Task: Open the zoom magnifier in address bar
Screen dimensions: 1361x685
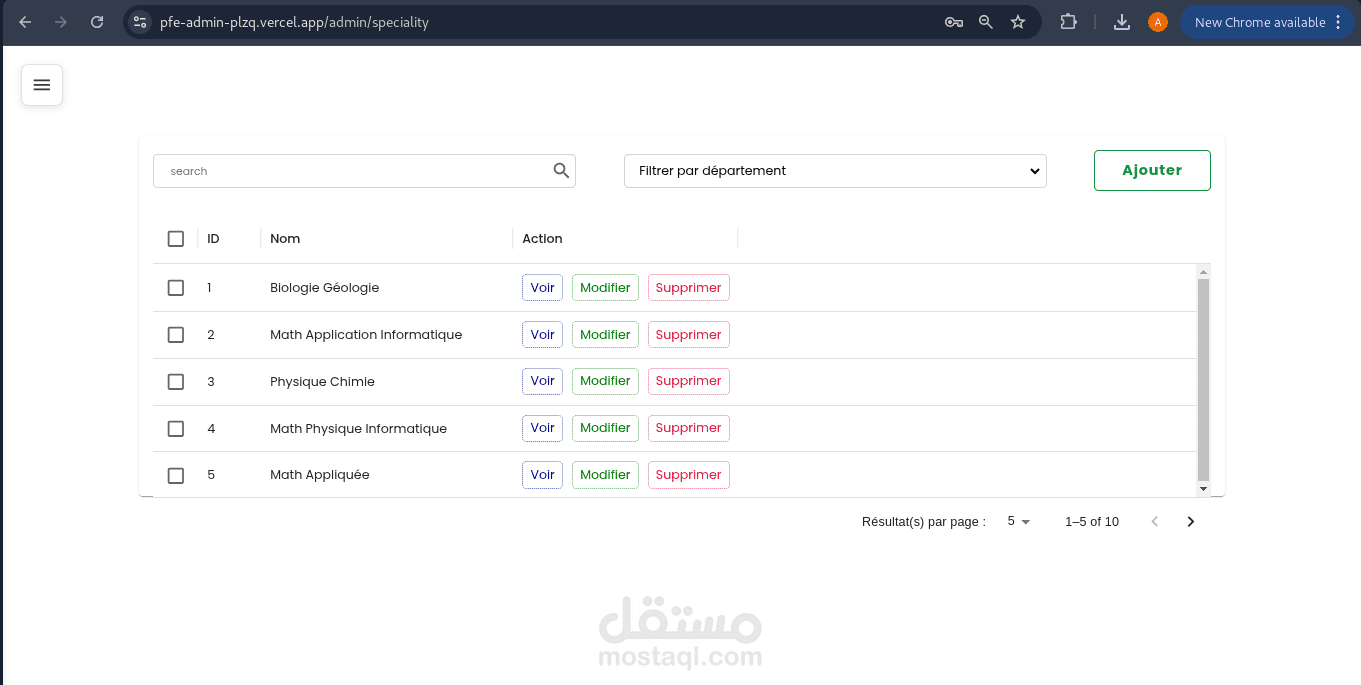Action: point(986,22)
